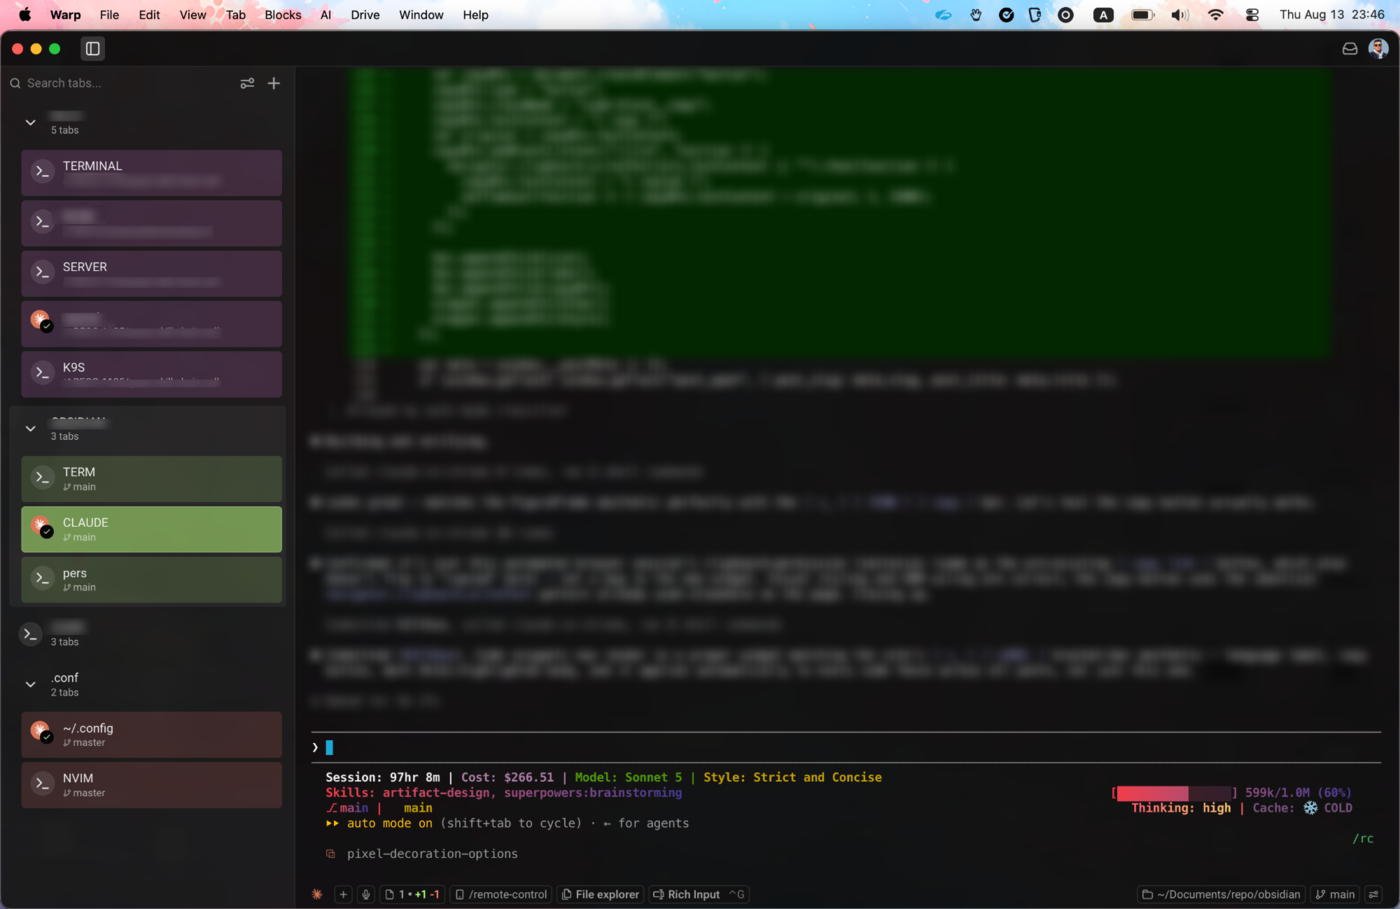Viewport: 1400px width, 909px height.
Task: Open the Blocks menu
Action: [283, 15]
